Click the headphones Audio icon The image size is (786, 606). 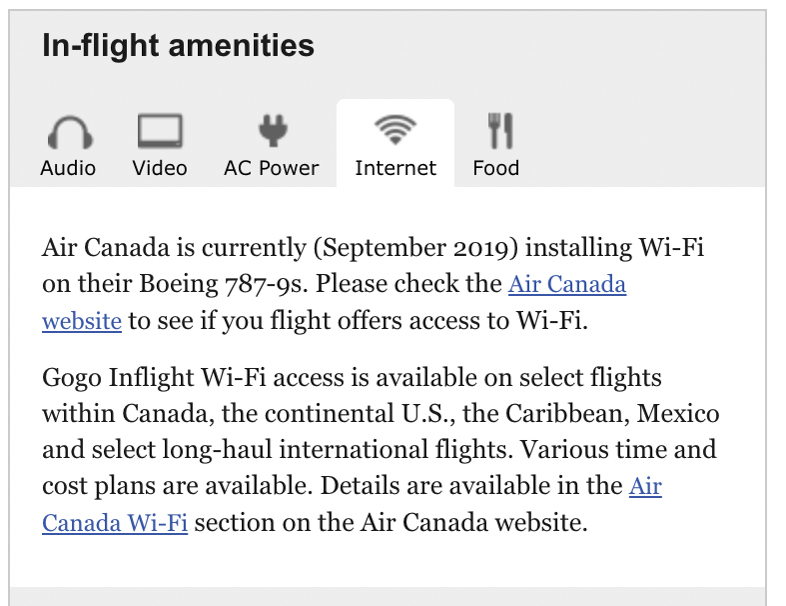[x=68, y=132]
